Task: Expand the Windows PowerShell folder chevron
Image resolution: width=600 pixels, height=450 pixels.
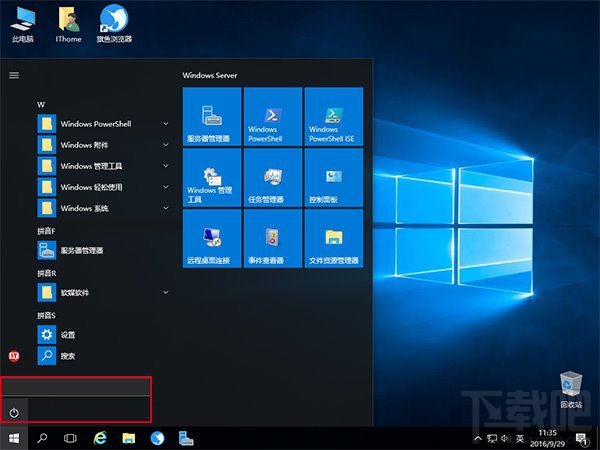Action: 166,124
